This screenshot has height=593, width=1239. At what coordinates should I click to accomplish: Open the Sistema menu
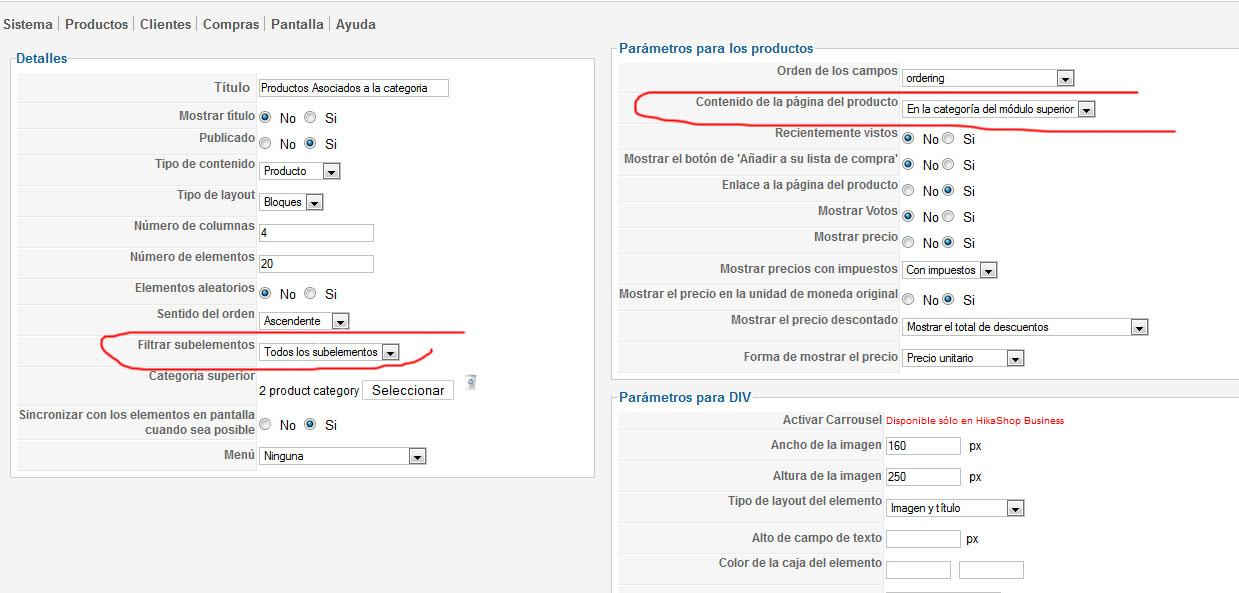coord(28,24)
